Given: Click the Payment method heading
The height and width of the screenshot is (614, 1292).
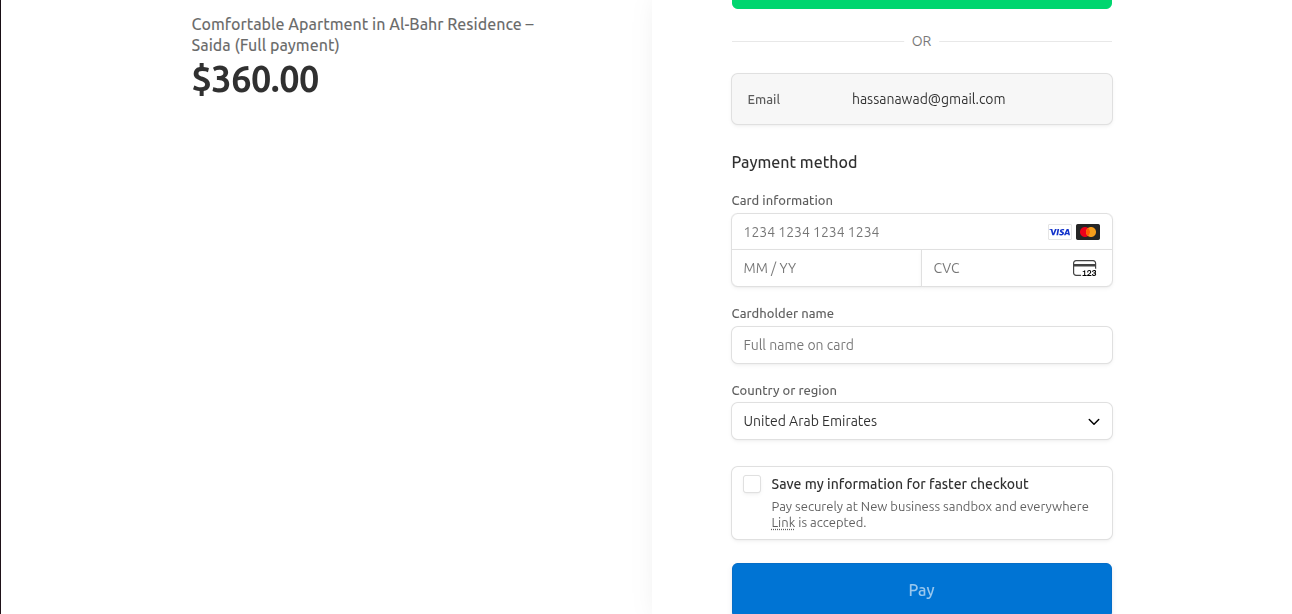Looking at the screenshot, I should [794, 162].
